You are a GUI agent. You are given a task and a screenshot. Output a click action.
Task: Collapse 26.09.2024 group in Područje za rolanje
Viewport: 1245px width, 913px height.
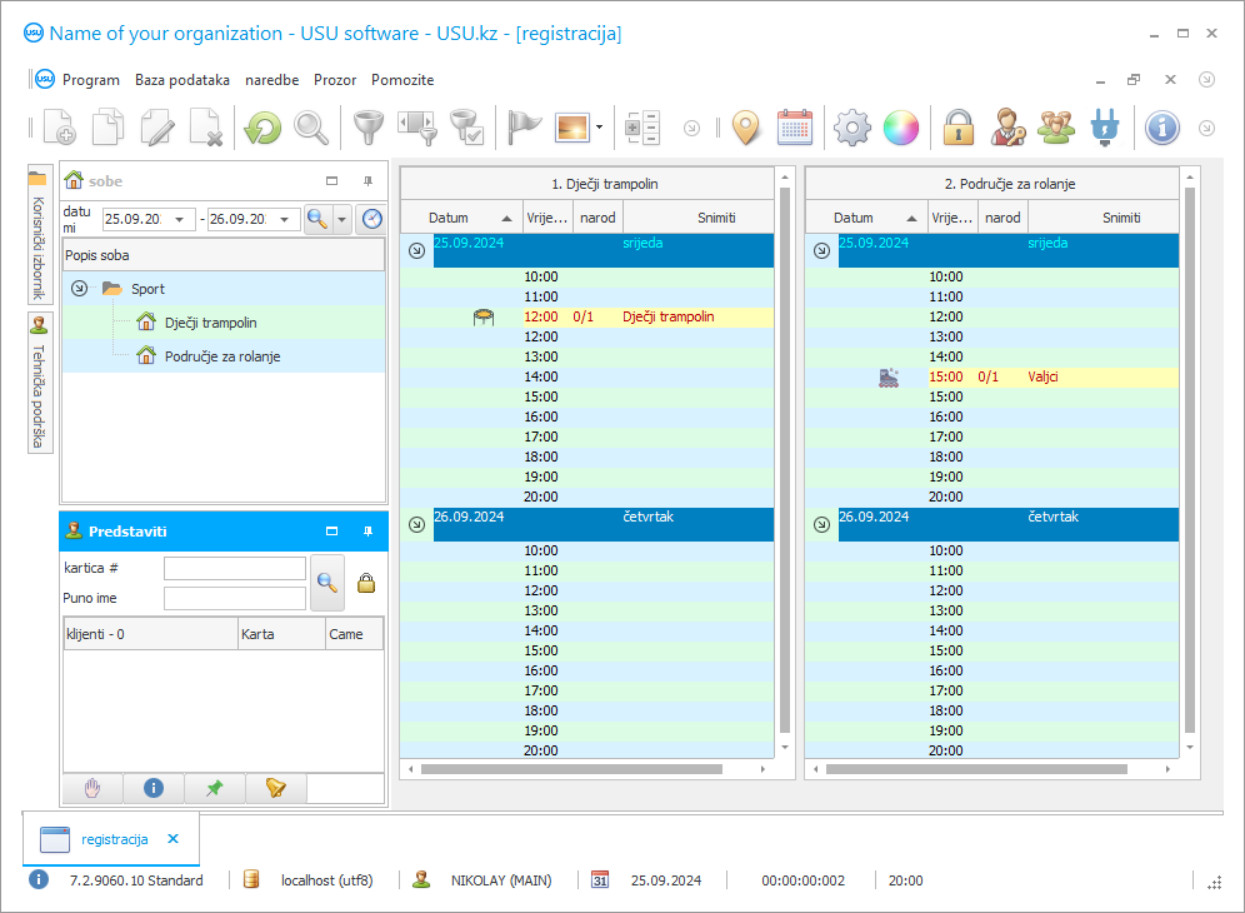click(821, 524)
